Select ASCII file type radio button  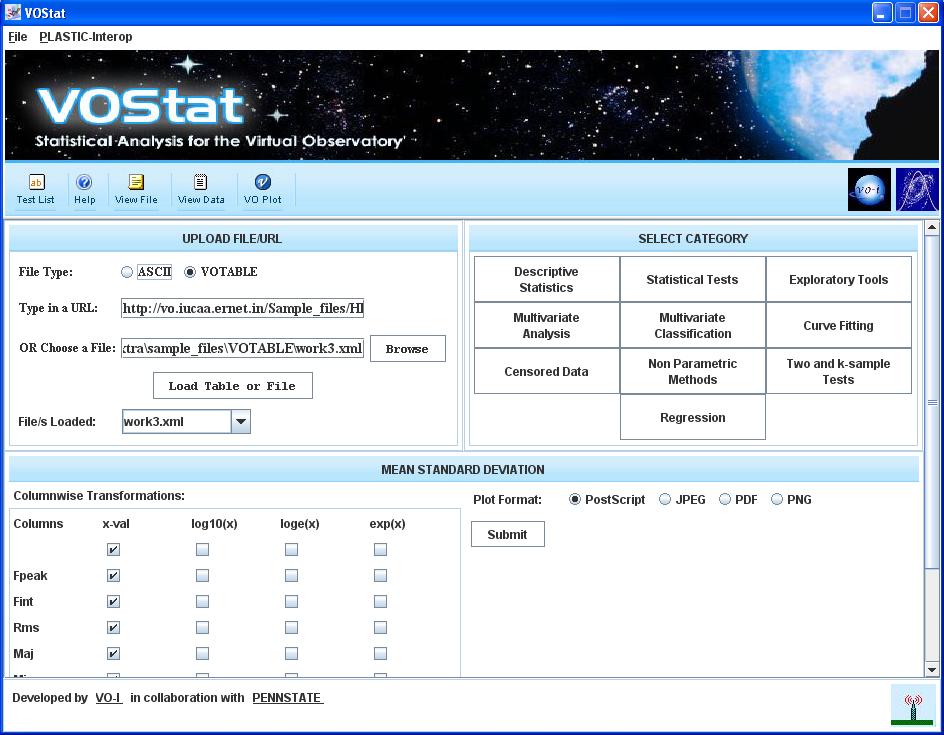[126, 272]
